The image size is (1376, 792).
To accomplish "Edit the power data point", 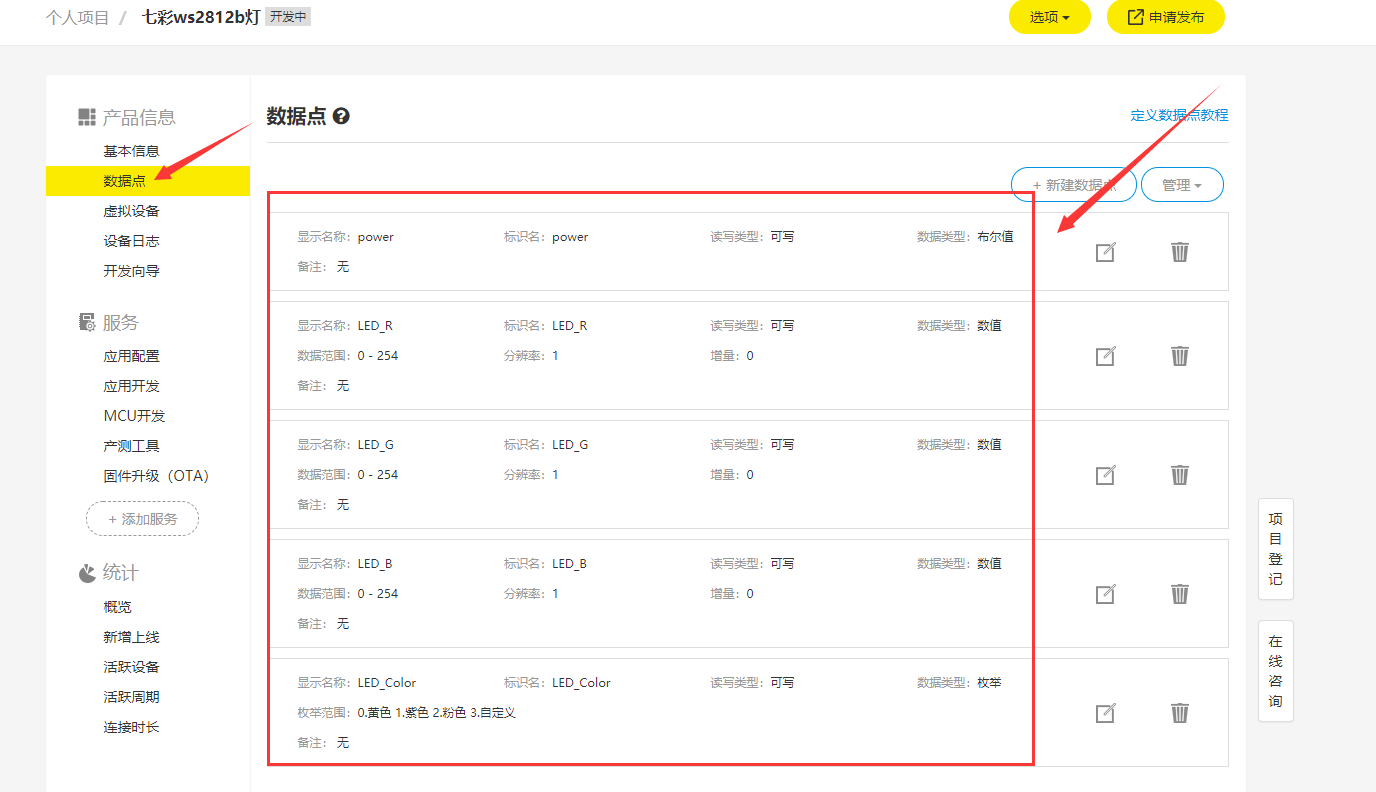I will [x=1105, y=252].
